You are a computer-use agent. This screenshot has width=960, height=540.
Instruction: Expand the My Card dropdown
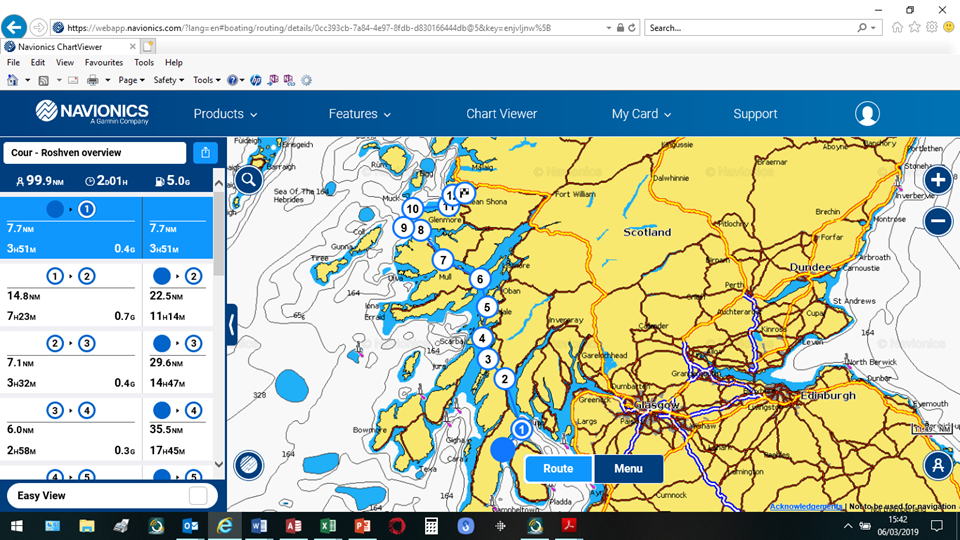click(x=641, y=114)
